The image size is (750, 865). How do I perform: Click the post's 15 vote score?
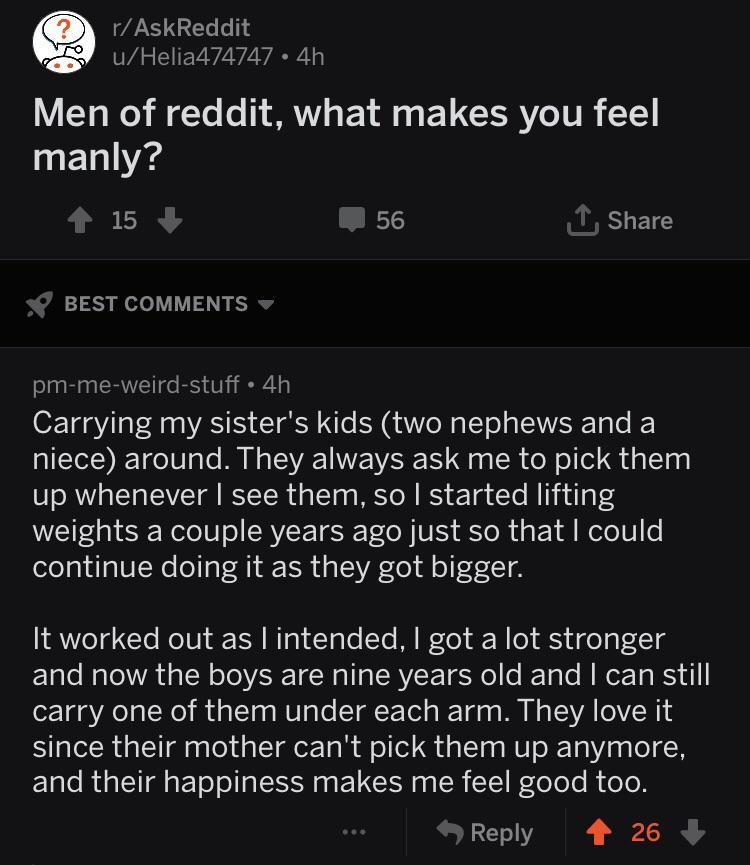coord(124,220)
